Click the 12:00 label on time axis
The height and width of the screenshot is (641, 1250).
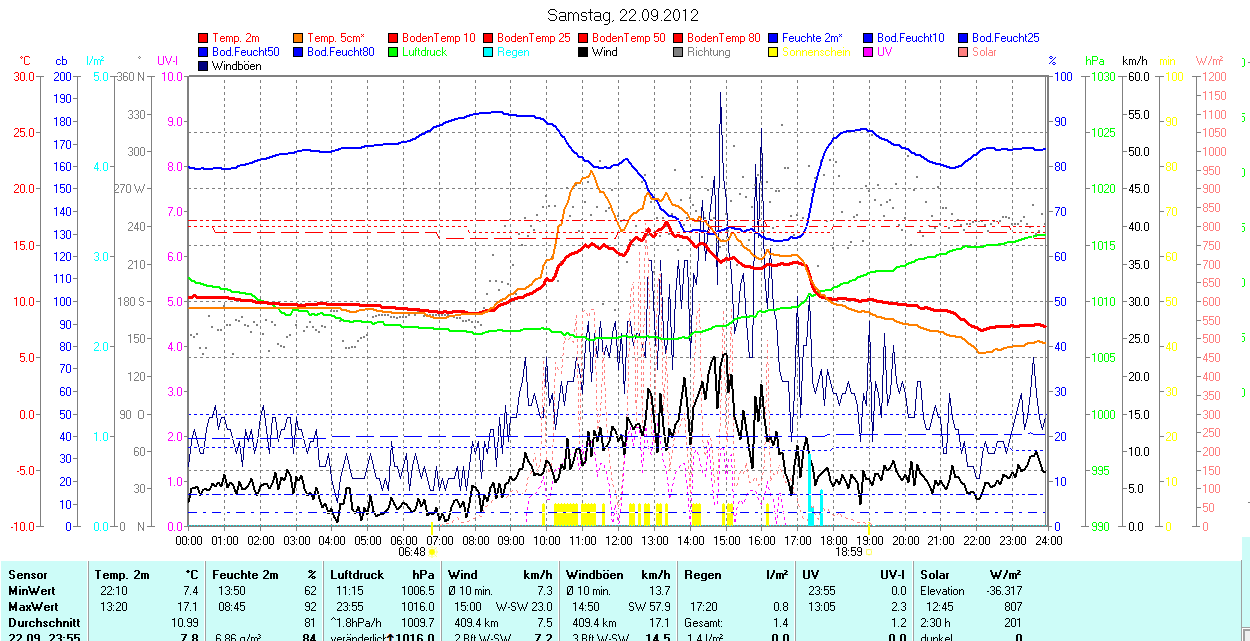point(619,540)
